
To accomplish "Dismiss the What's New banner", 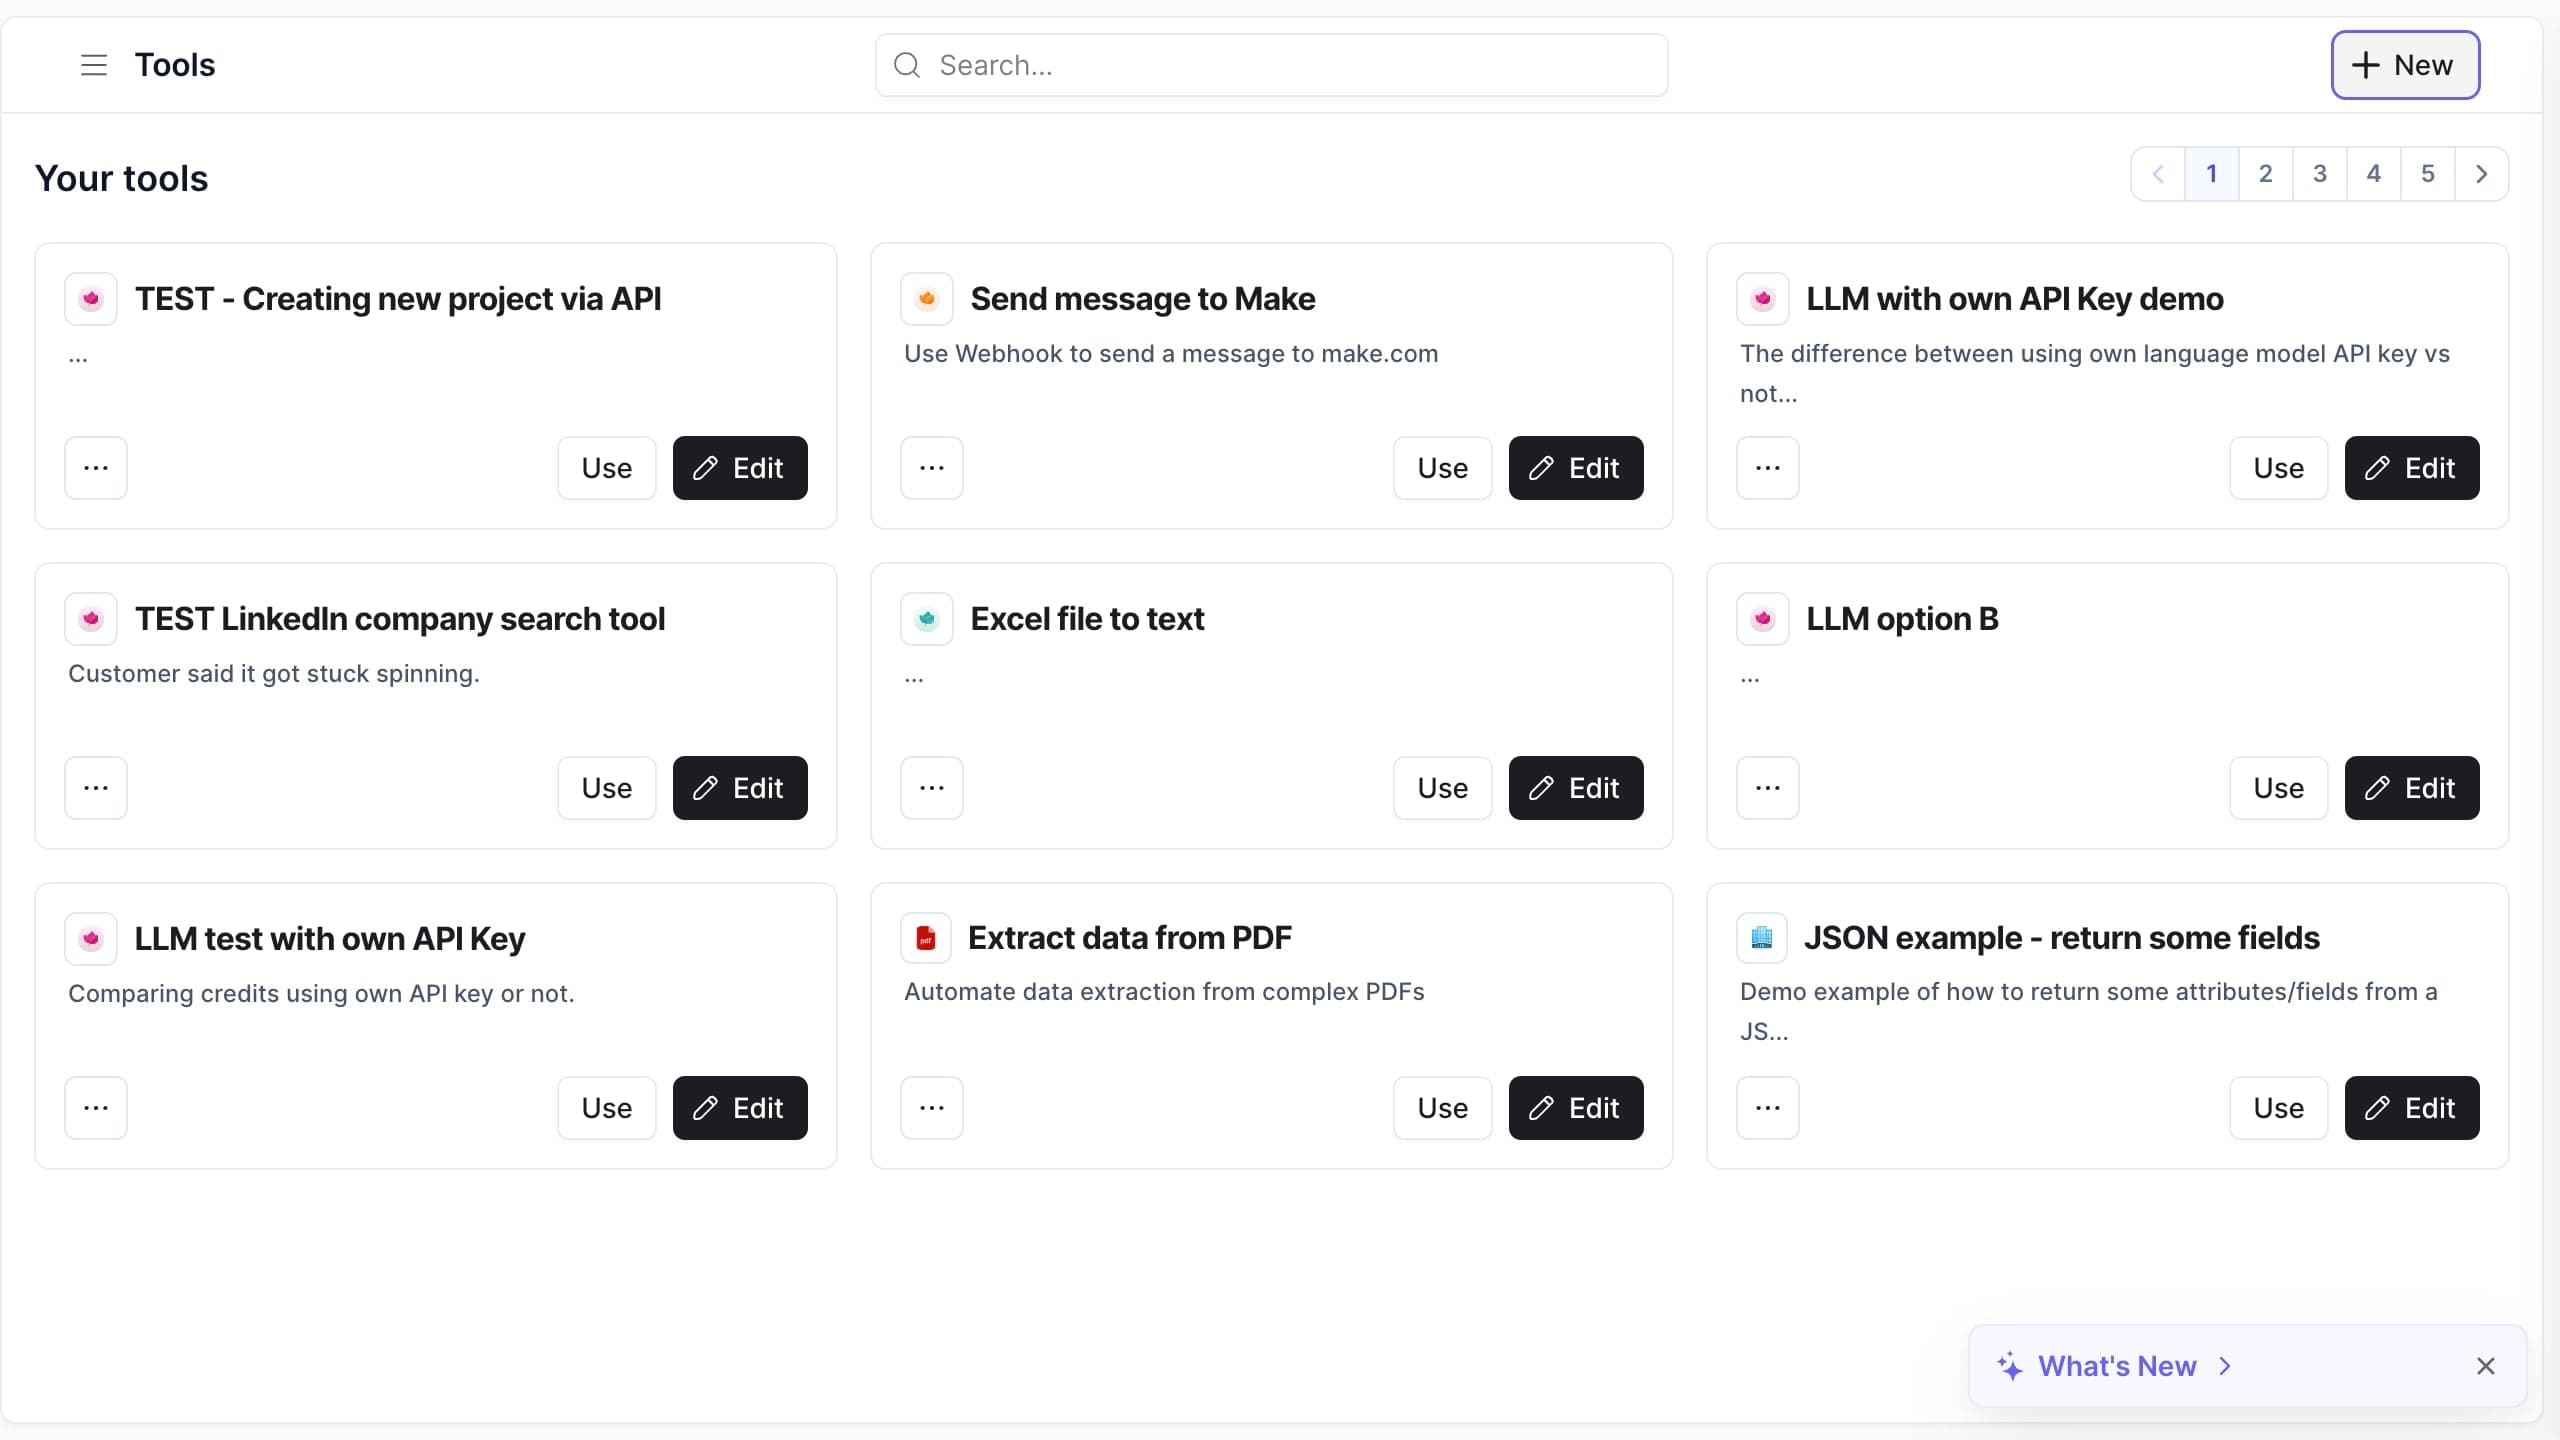I will click(x=2486, y=1366).
